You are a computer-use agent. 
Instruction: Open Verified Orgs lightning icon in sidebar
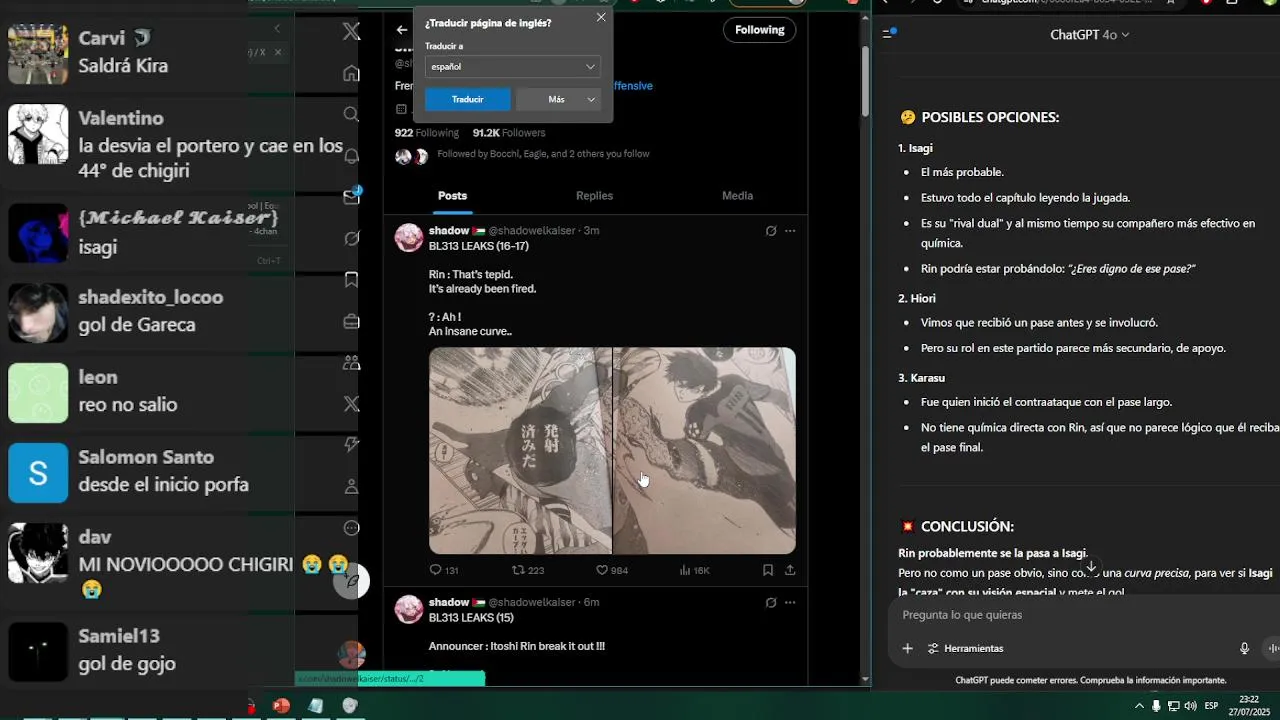click(351, 445)
